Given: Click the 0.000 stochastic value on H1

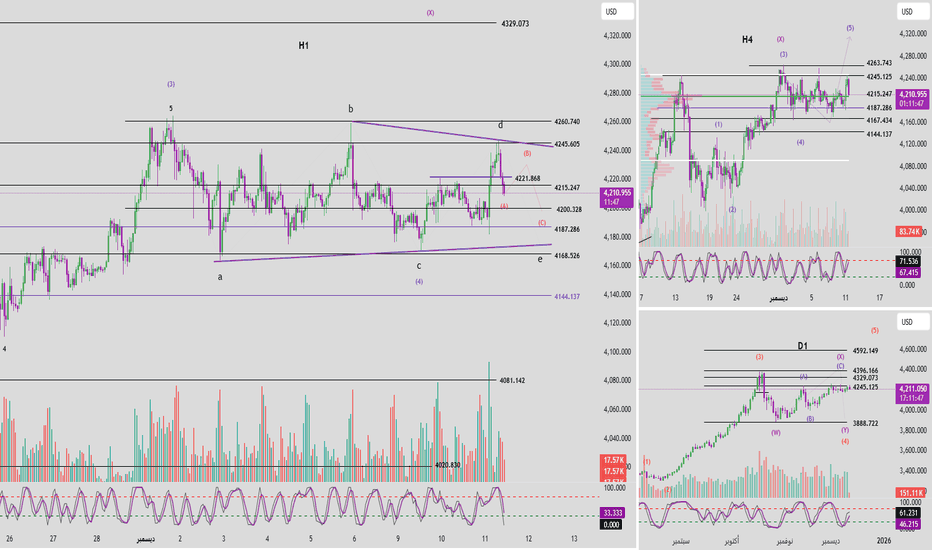Looking at the screenshot, I should [x=612, y=524].
